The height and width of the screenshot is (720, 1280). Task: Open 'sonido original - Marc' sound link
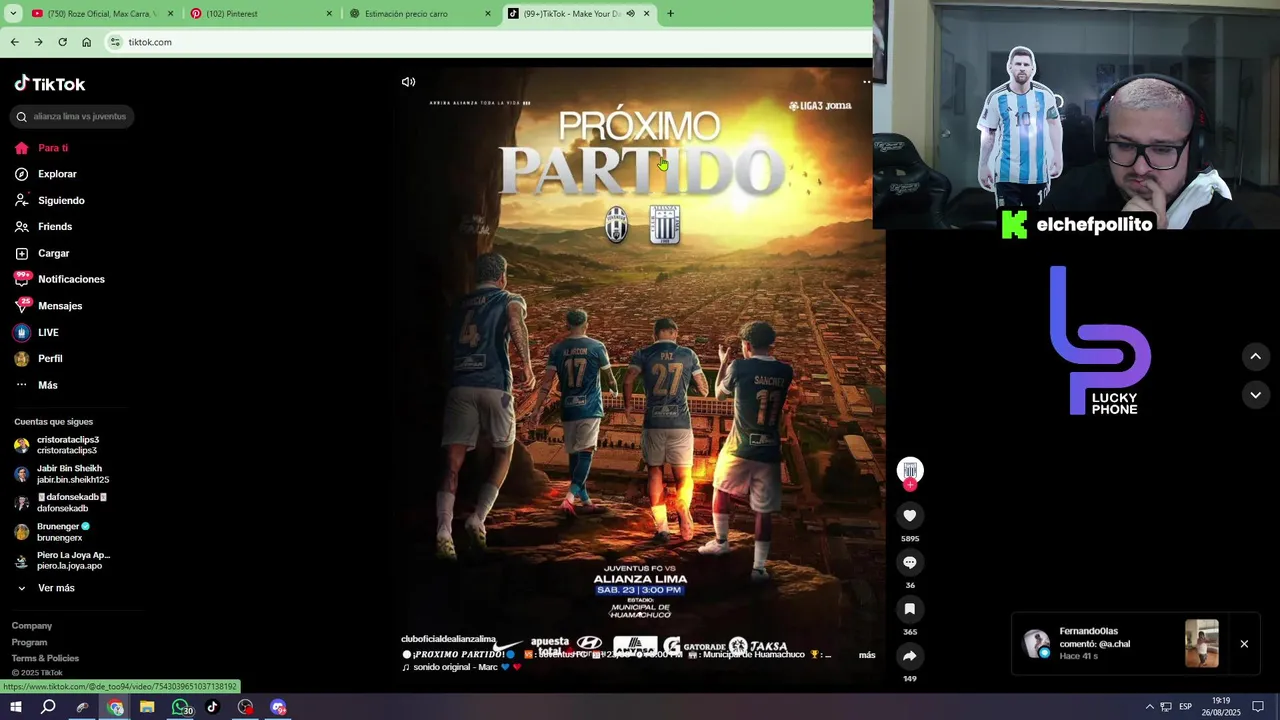pyautogui.click(x=461, y=667)
